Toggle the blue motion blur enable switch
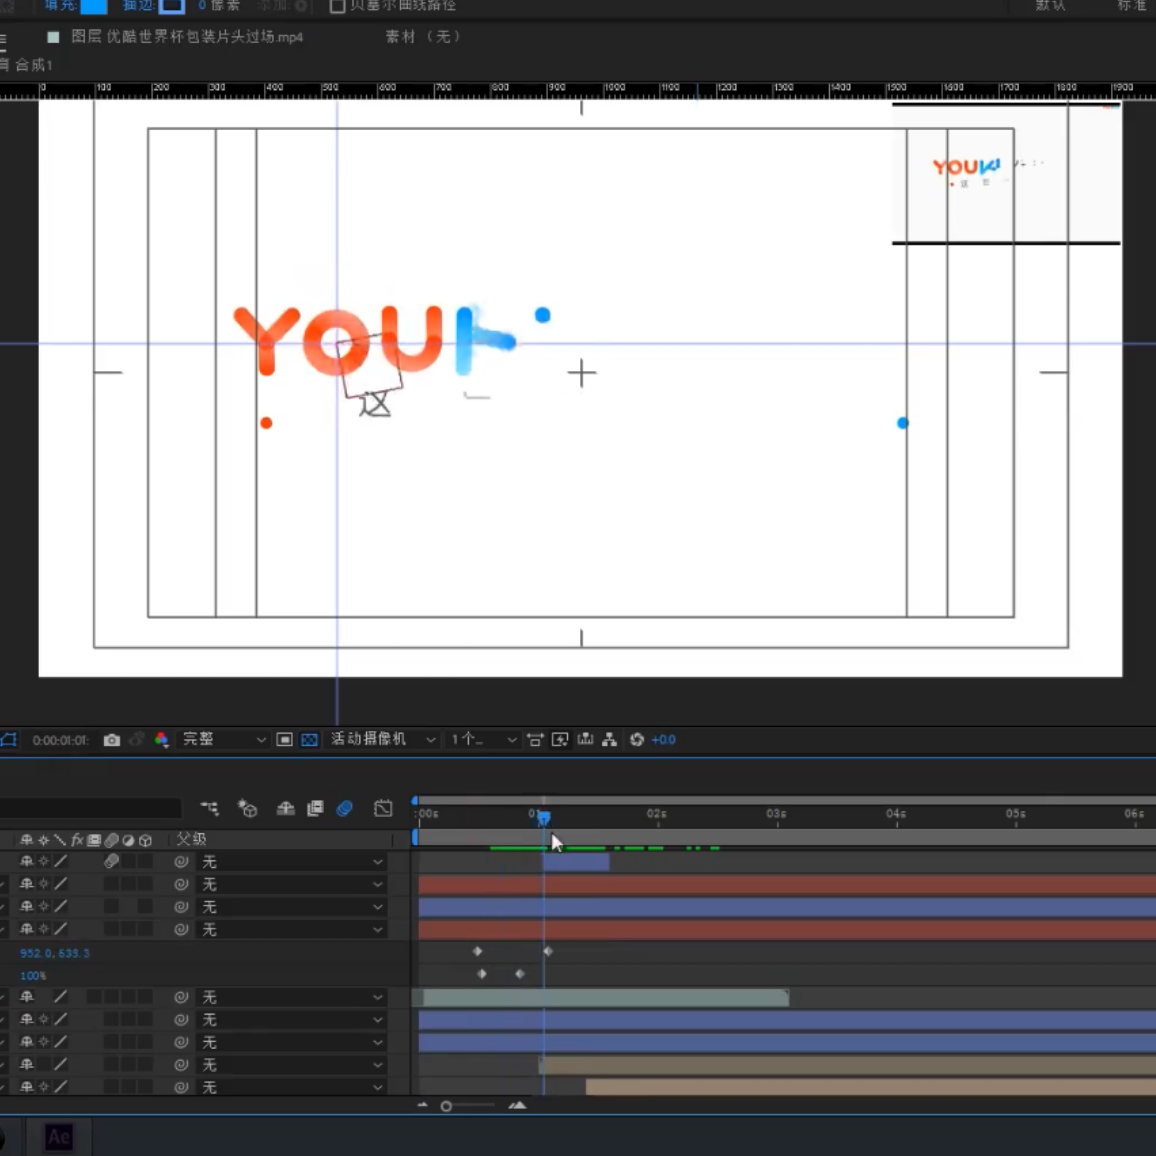 click(x=344, y=809)
